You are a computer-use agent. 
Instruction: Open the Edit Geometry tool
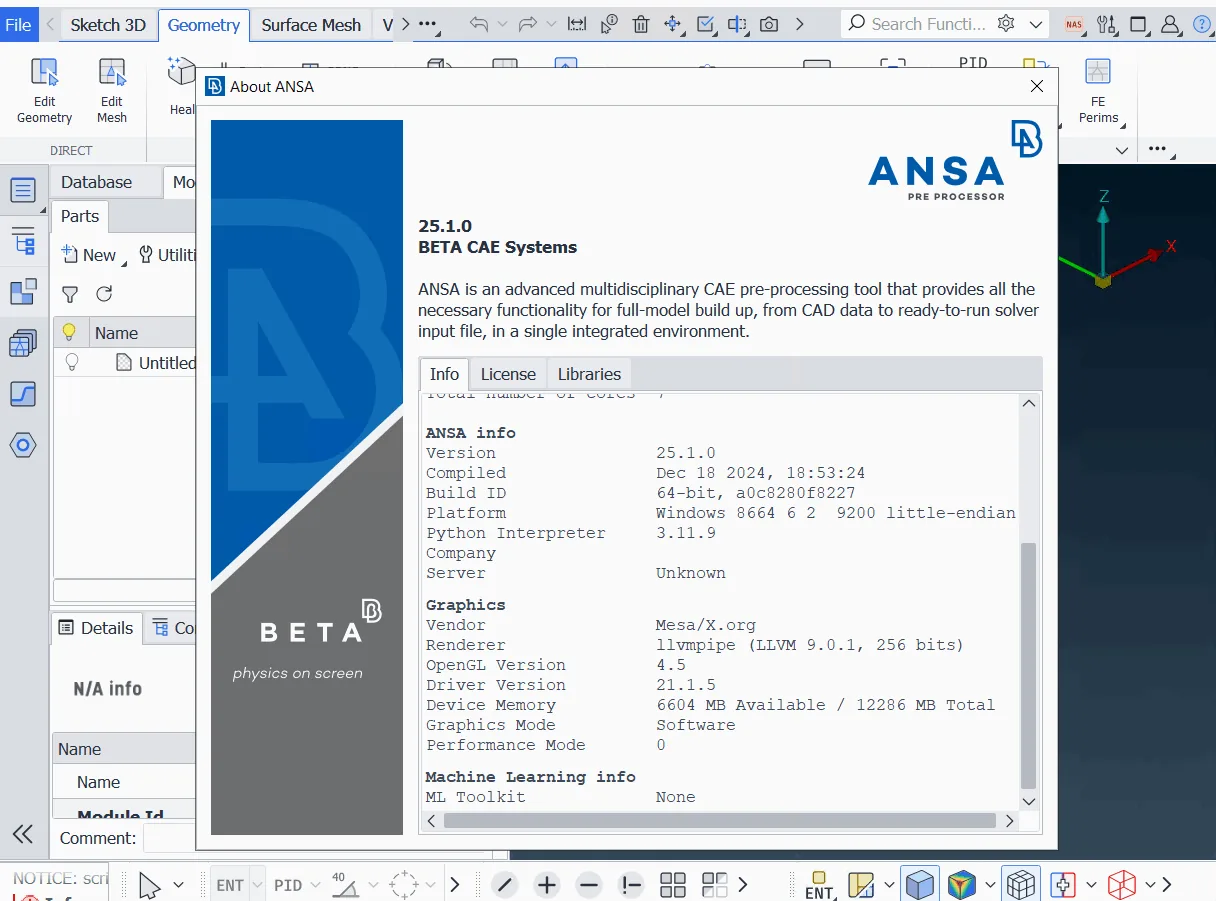click(44, 91)
